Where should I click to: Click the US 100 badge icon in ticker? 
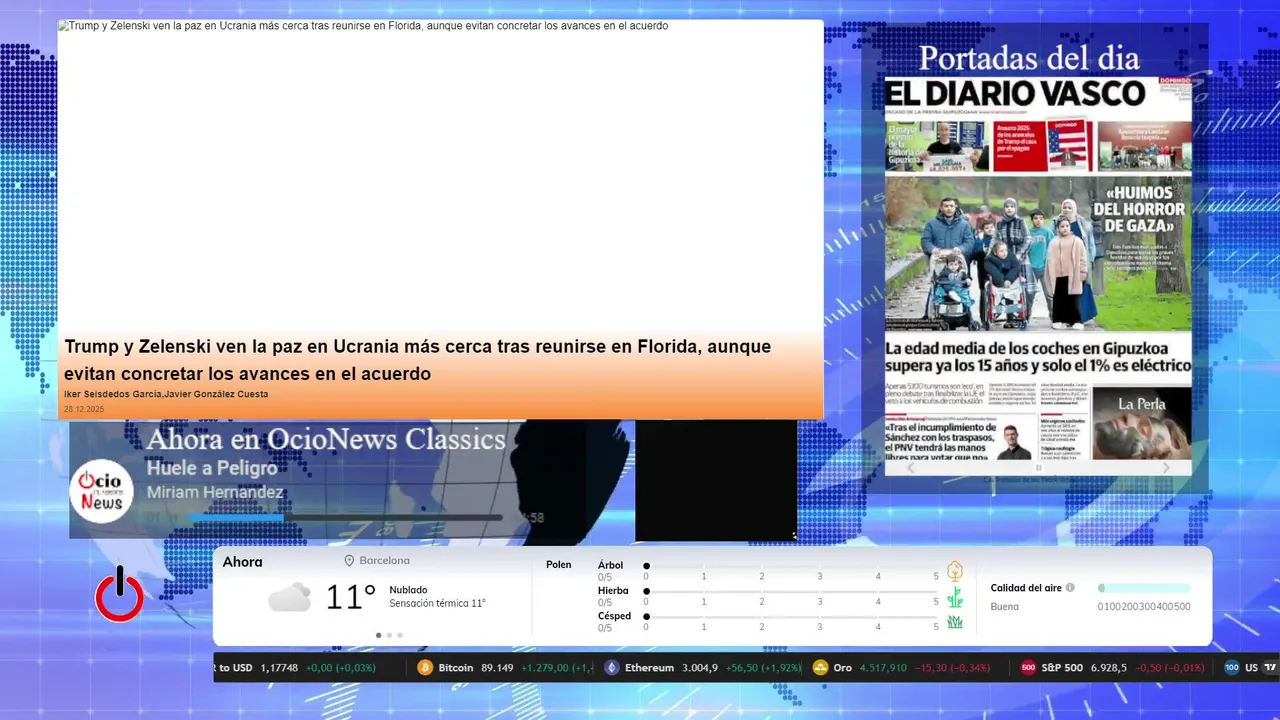(1232, 667)
